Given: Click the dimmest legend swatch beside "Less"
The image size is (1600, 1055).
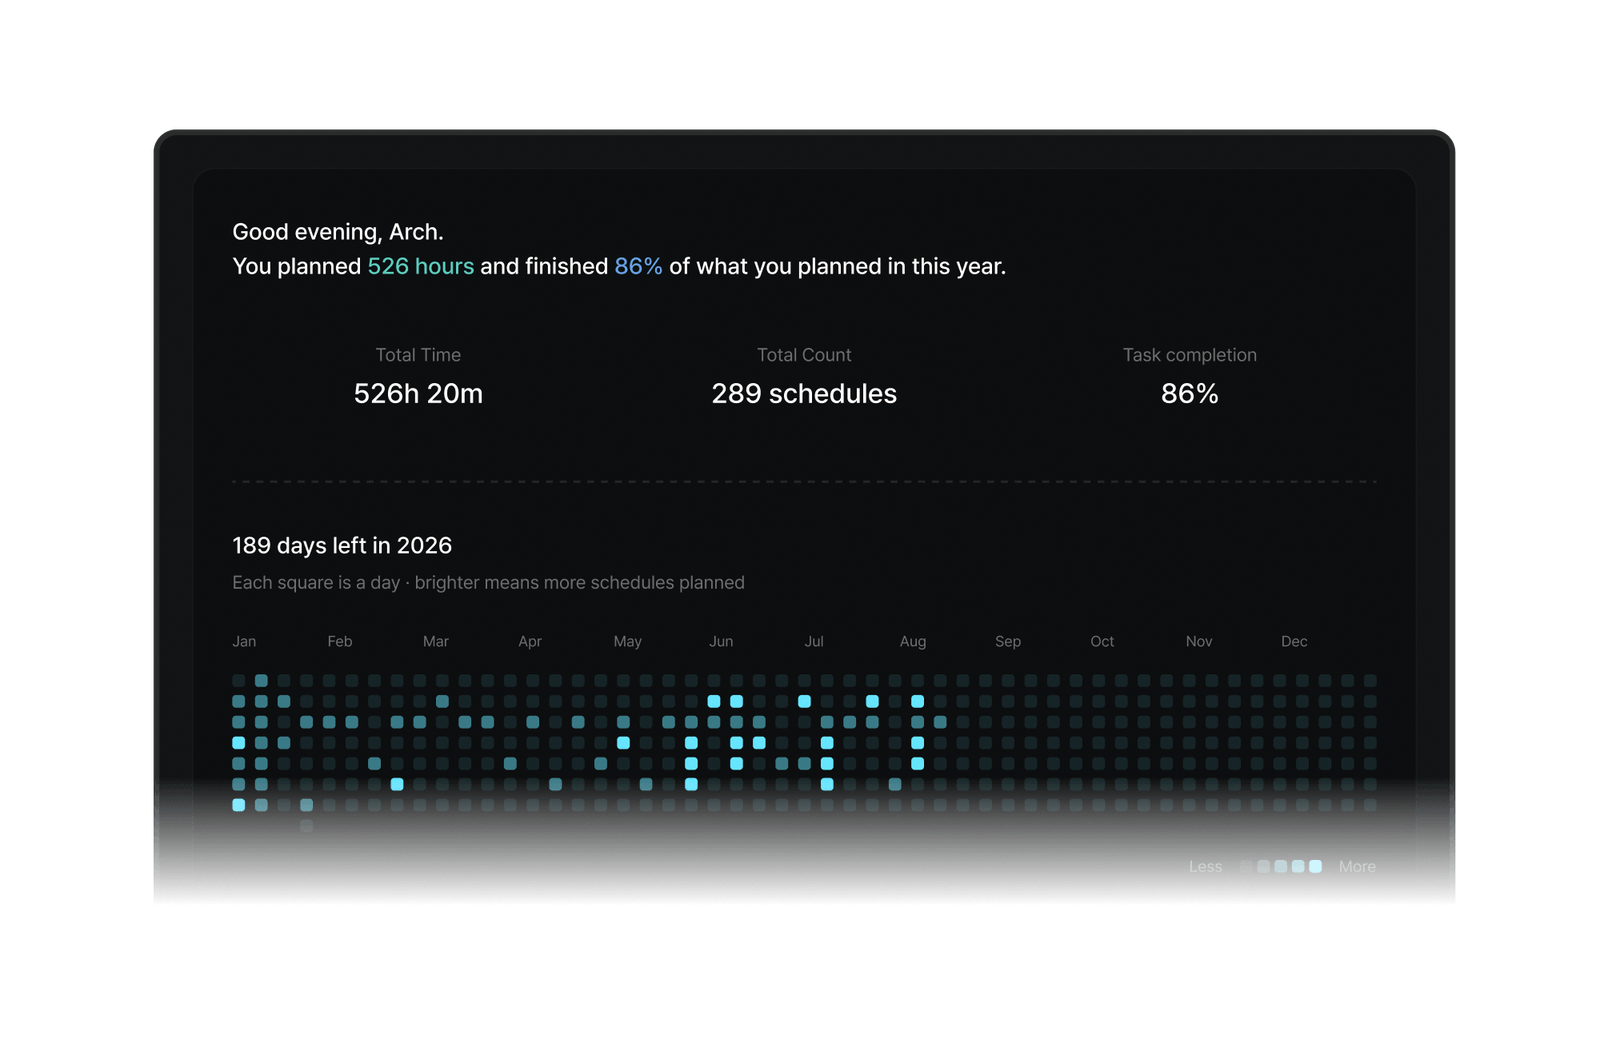Looking at the screenshot, I should [x=1246, y=866].
